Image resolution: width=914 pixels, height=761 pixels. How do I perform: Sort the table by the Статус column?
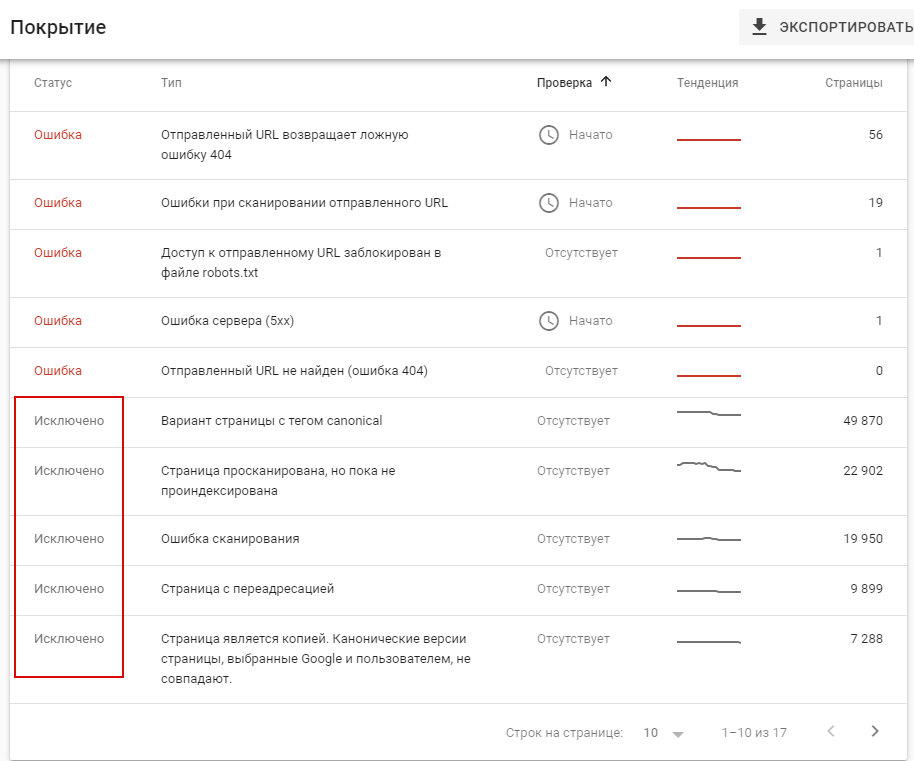click(x=53, y=83)
